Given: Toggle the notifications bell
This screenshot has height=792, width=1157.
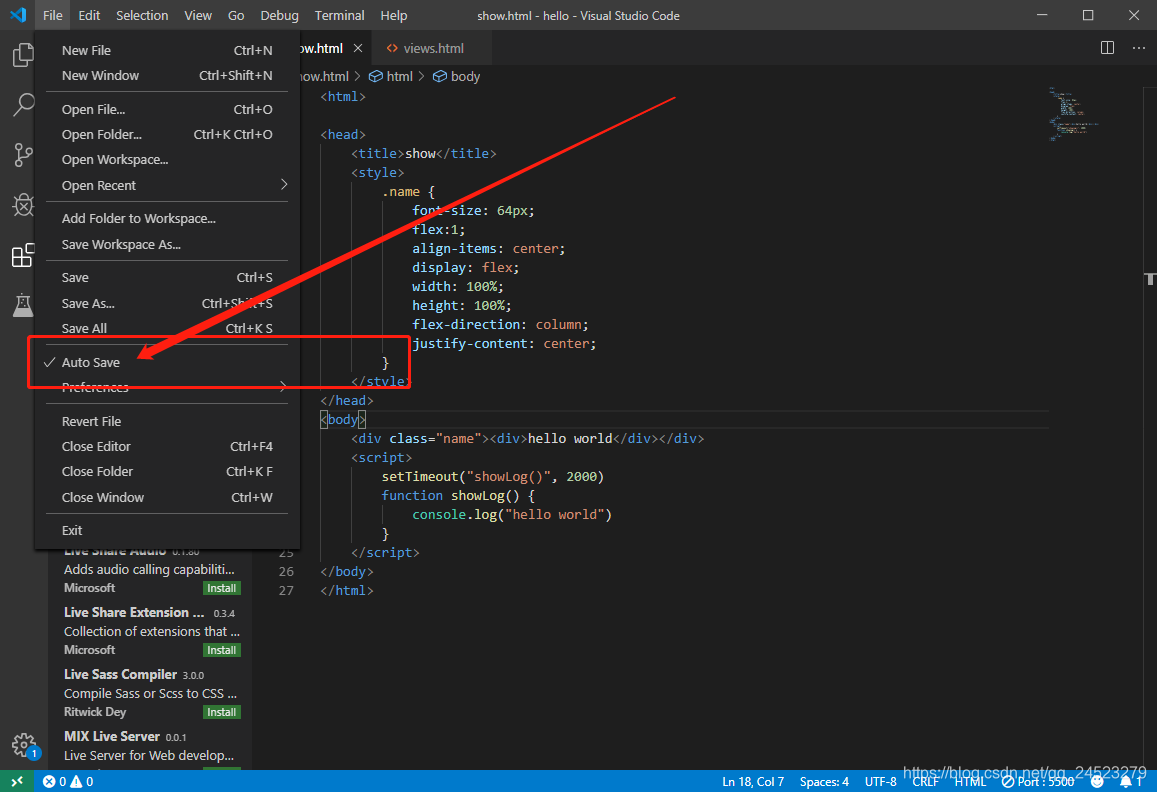Looking at the screenshot, I should click(x=1126, y=781).
